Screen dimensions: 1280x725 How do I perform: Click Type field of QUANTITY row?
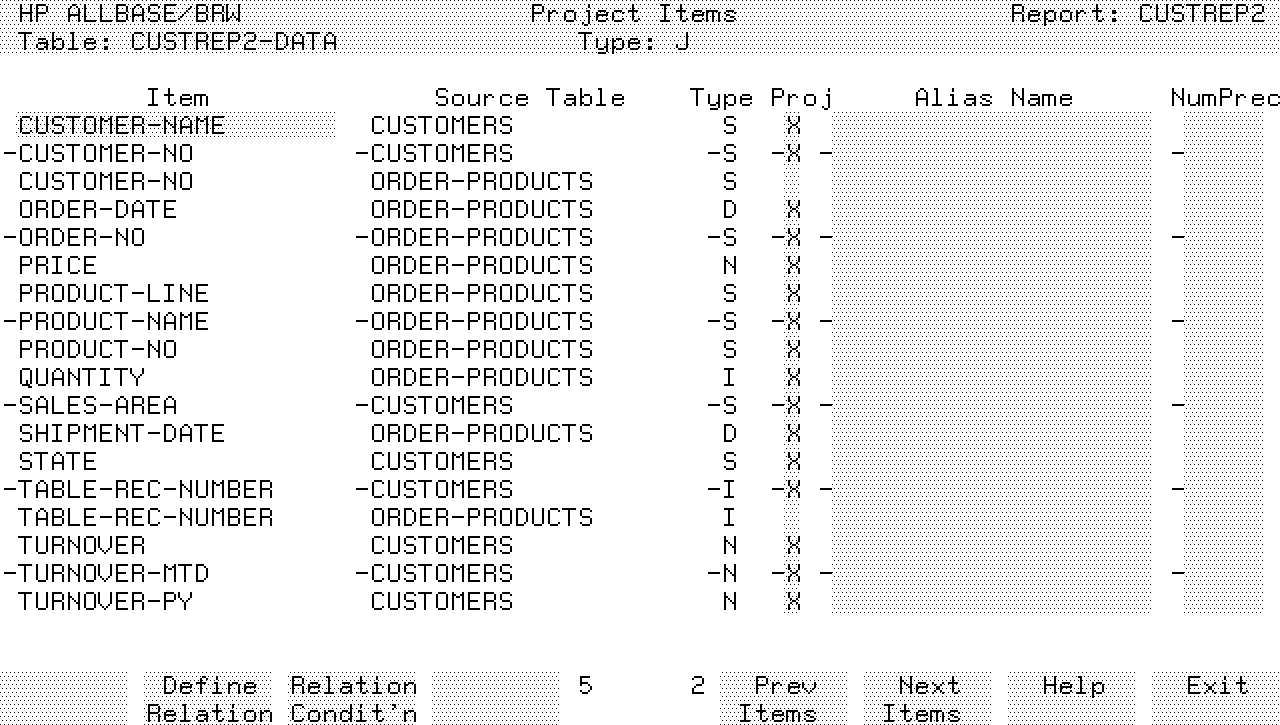point(729,378)
